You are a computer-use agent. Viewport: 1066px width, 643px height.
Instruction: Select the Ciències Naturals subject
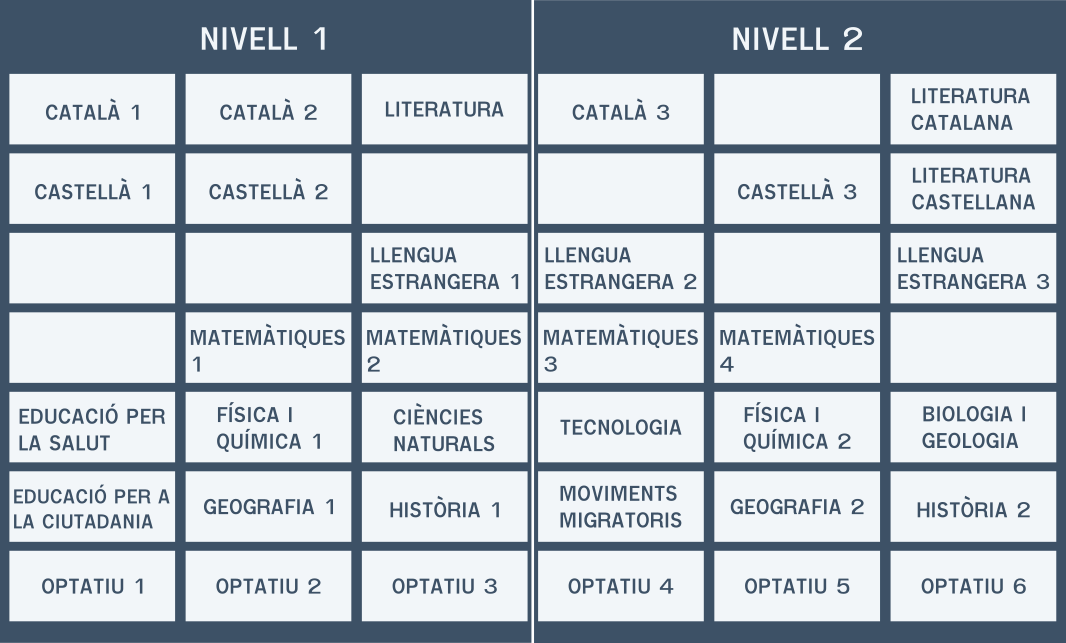(444, 427)
